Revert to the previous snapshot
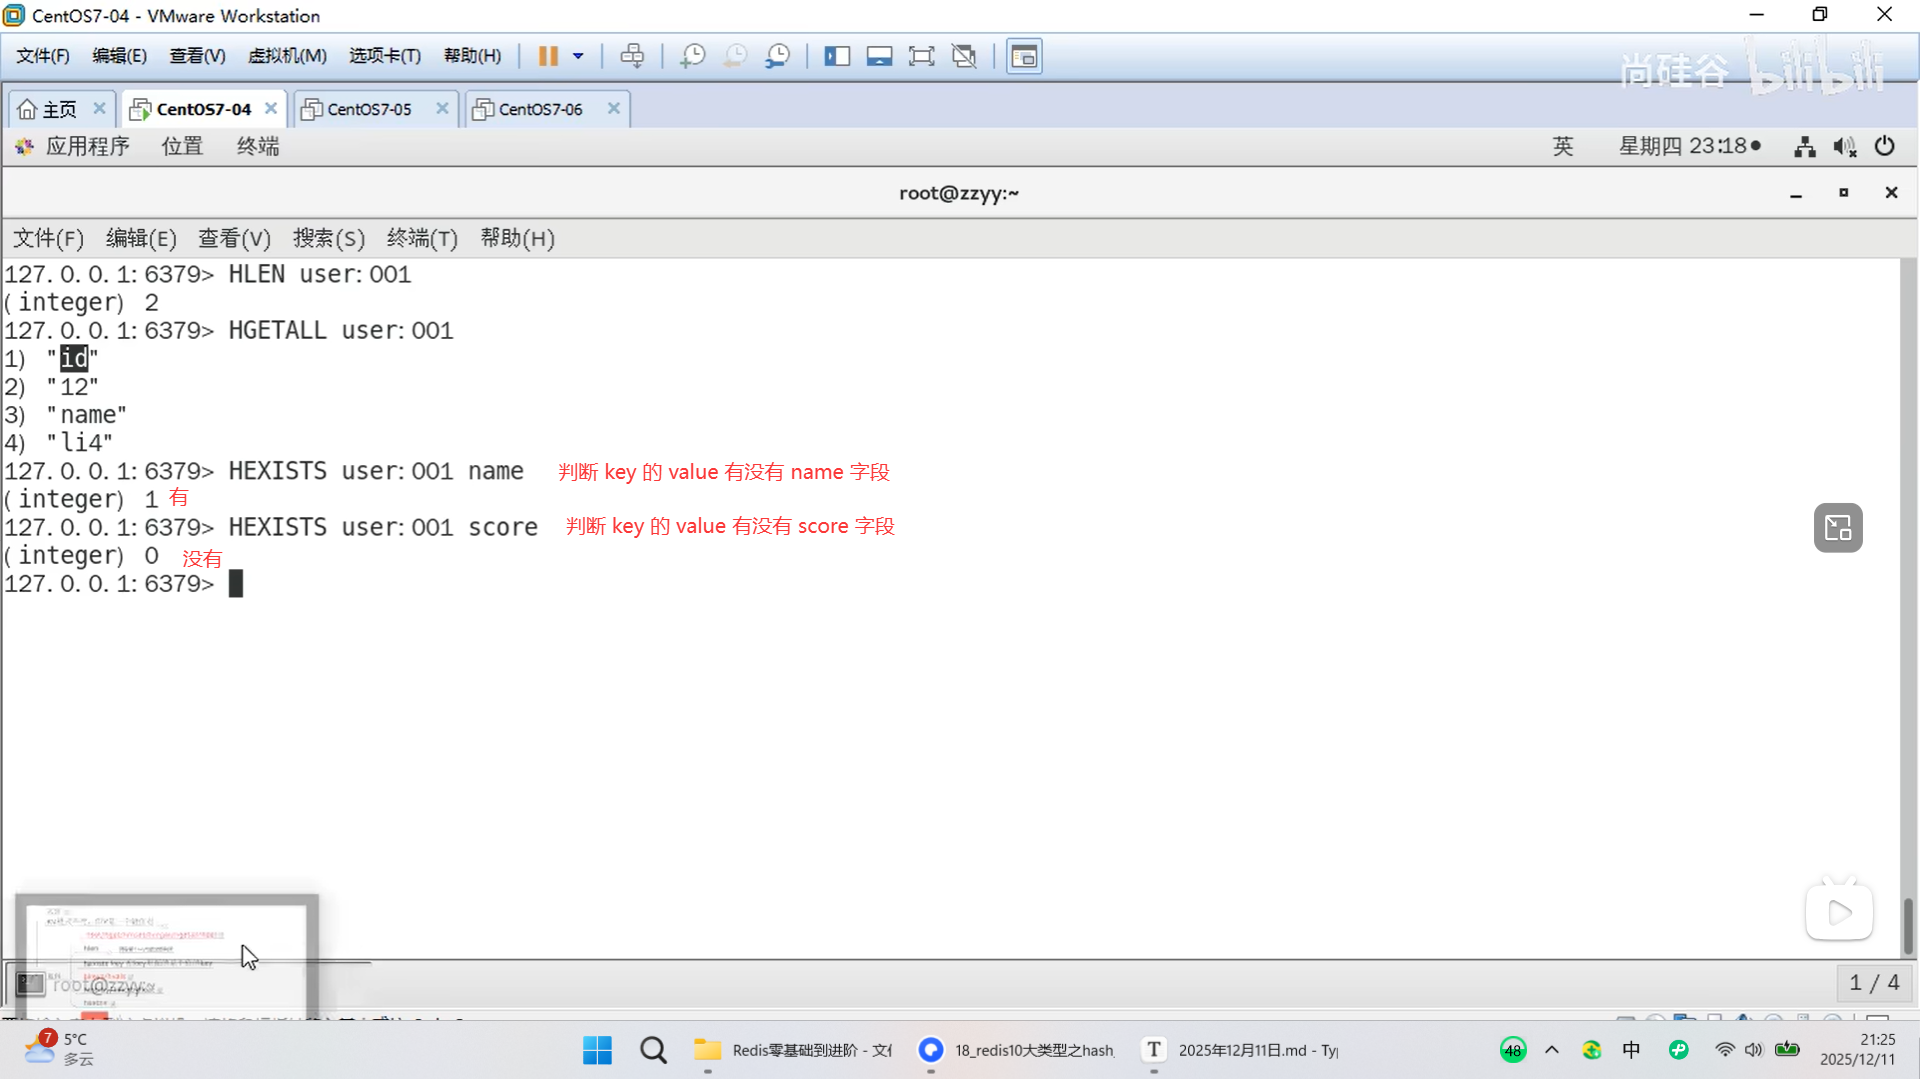Viewport: 1920px width, 1079px height. (x=735, y=56)
